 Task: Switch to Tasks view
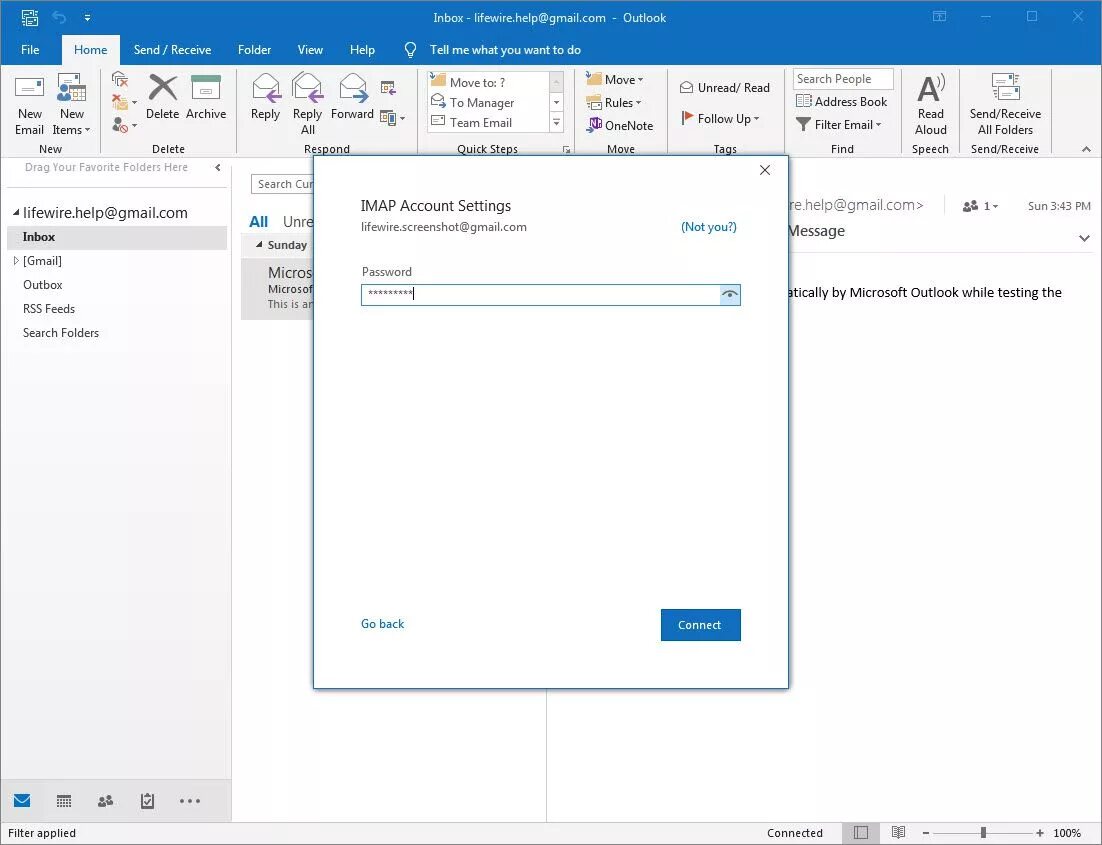coord(147,801)
